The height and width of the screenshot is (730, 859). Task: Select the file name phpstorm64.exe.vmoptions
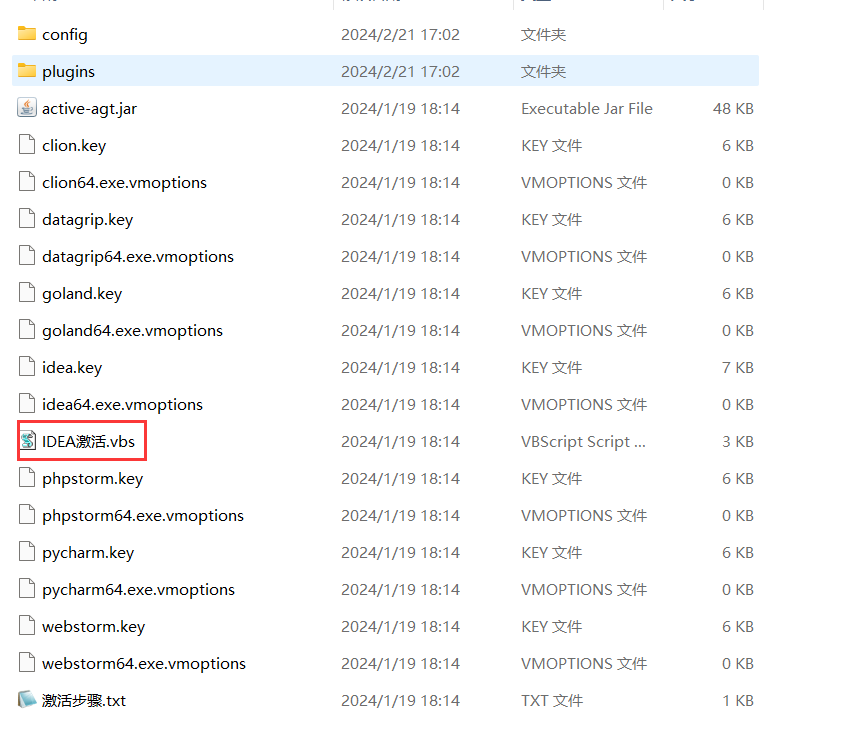(x=143, y=516)
